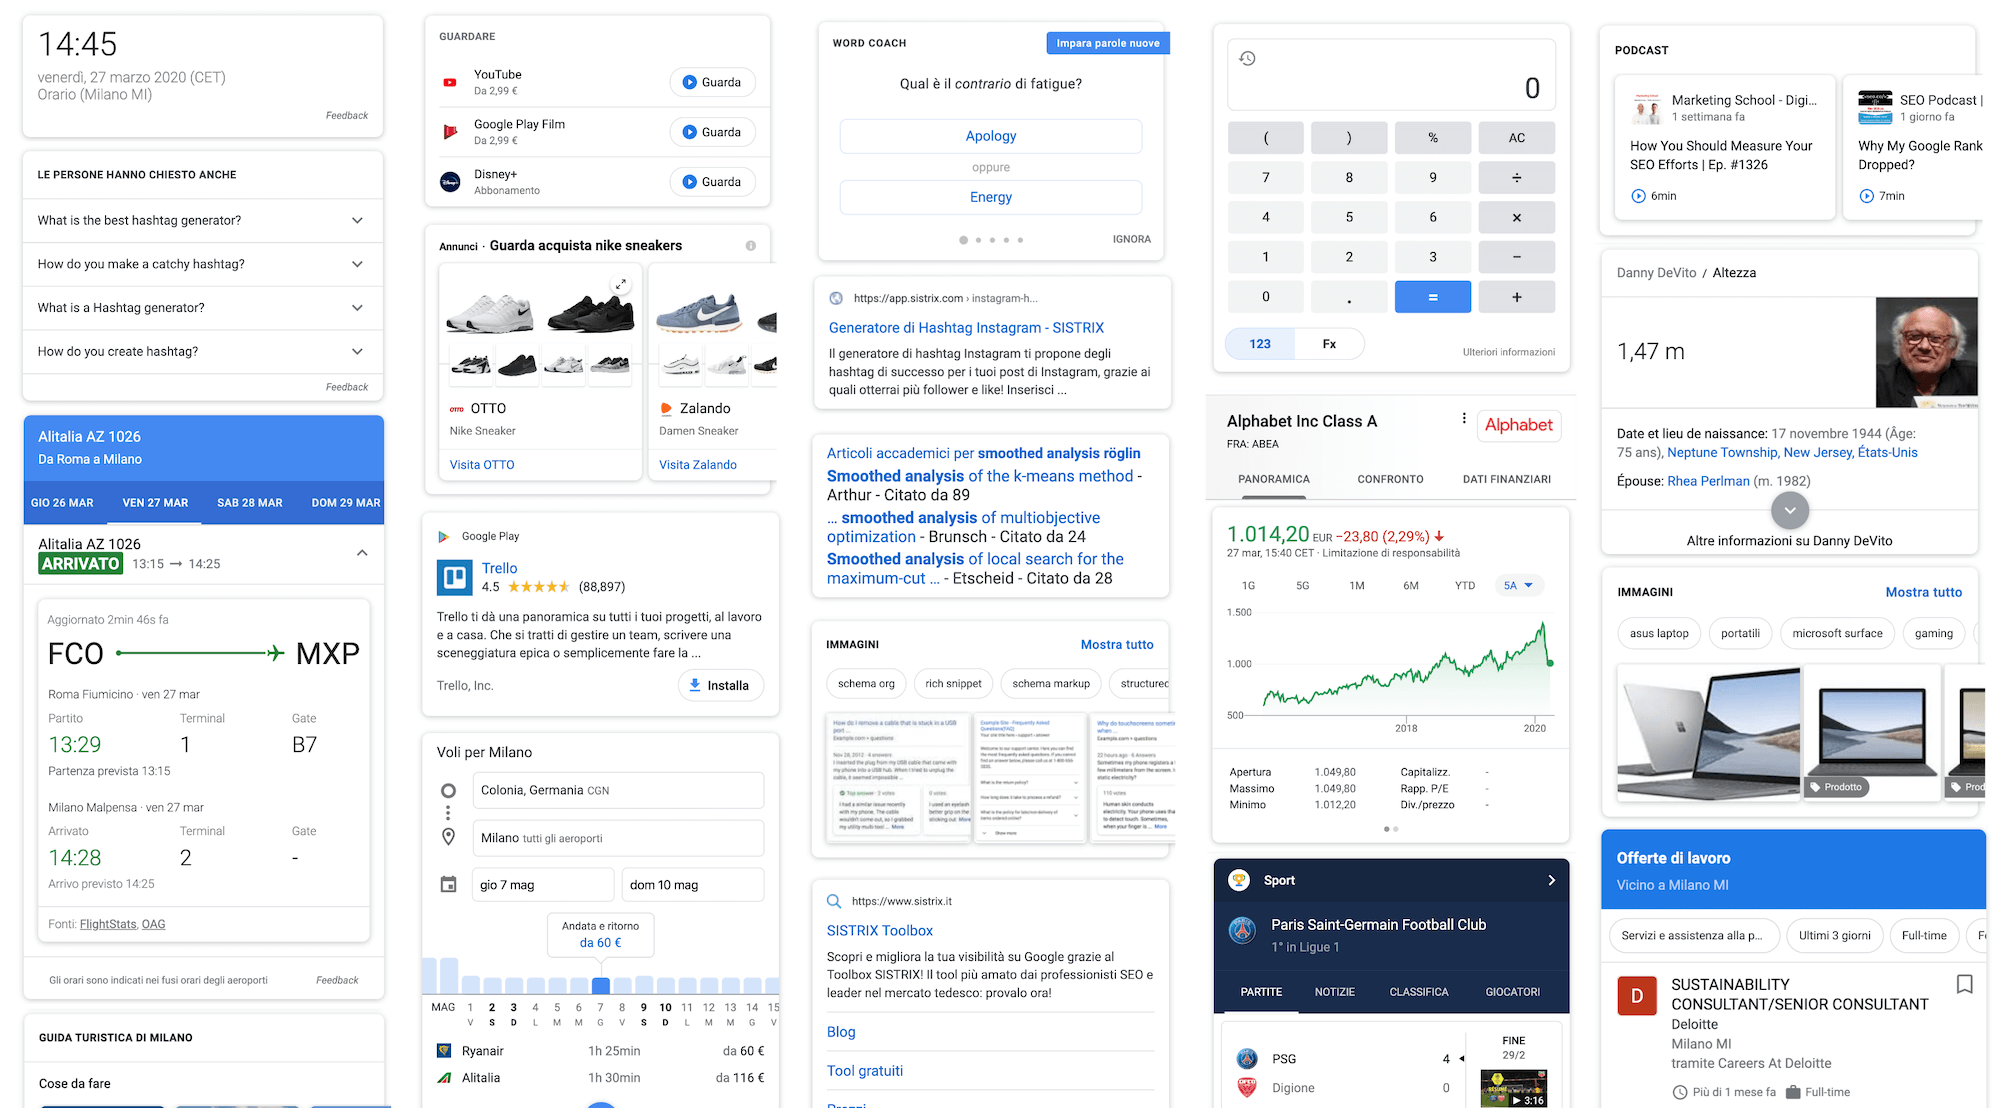Toggle the asus laptop image filter
The width and height of the screenshot is (2000, 1108).
point(1659,634)
